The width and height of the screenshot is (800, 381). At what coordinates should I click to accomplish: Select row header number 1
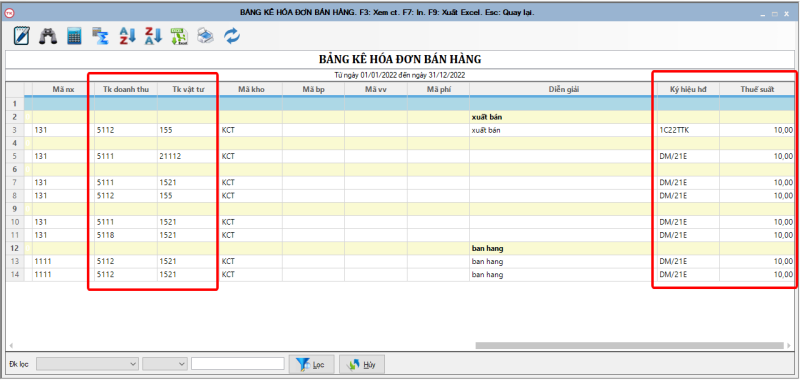click(x=15, y=104)
